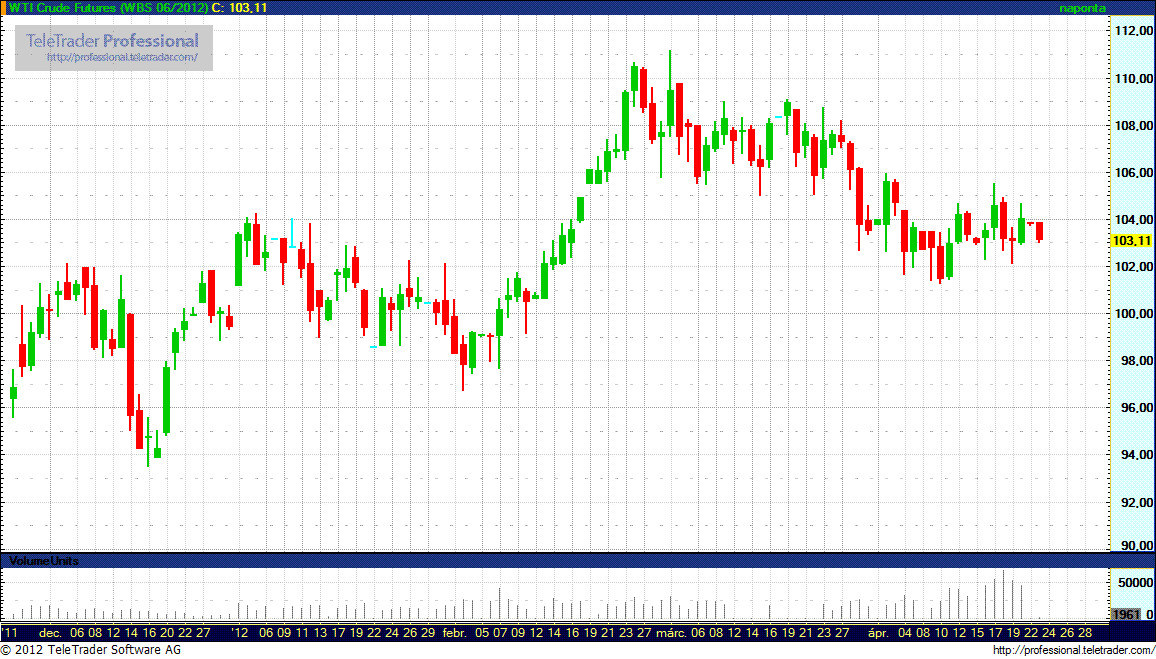
Task: Click the 50000 volume axis label
Action: pos(1132,582)
